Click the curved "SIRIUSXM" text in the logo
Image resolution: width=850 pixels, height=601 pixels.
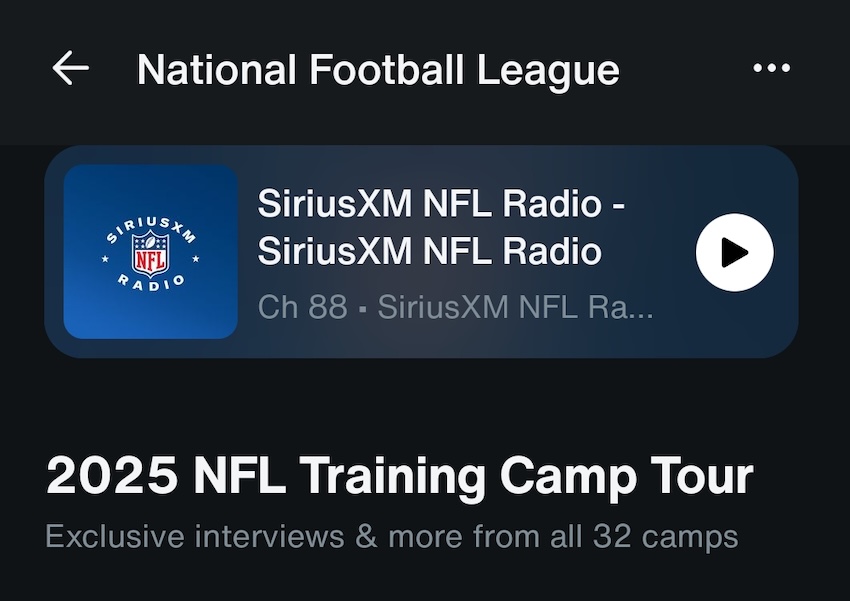click(151, 226)
